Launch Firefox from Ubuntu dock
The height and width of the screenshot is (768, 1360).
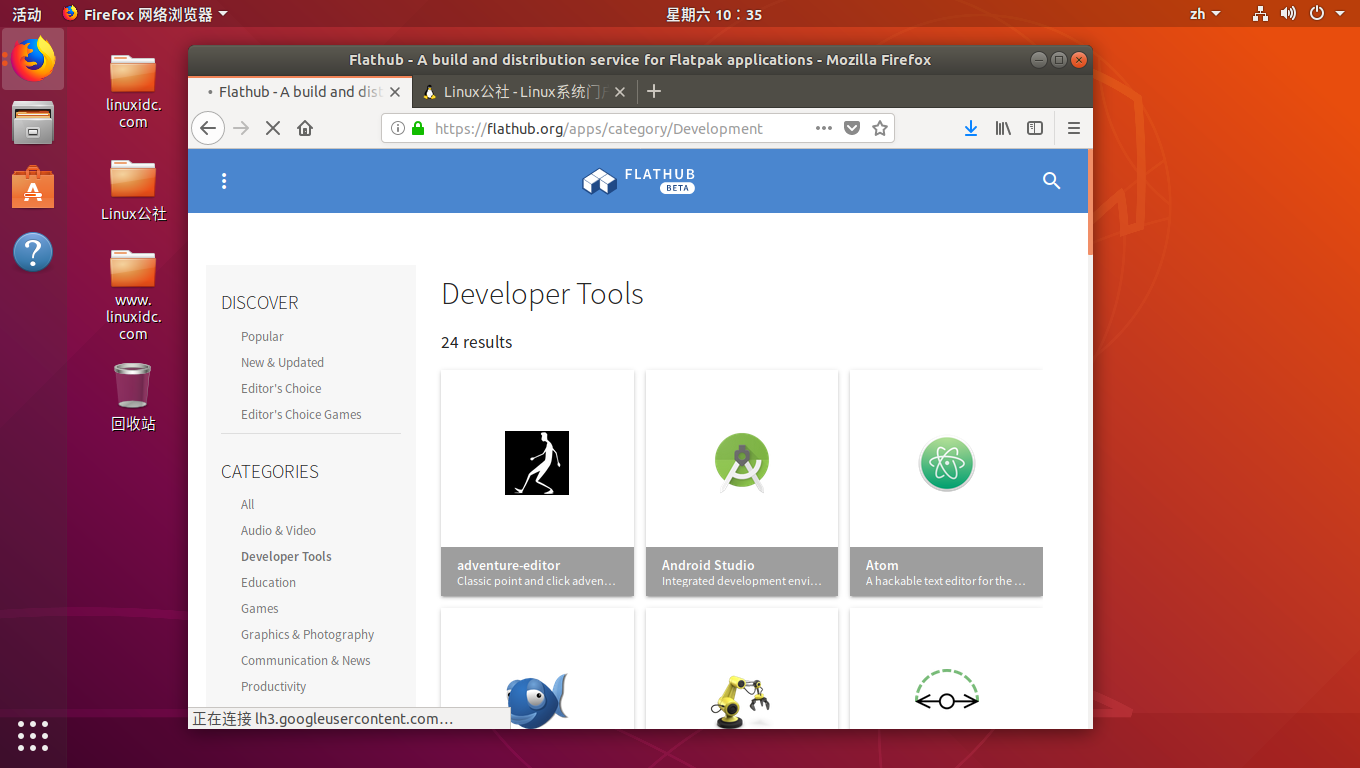33,59
